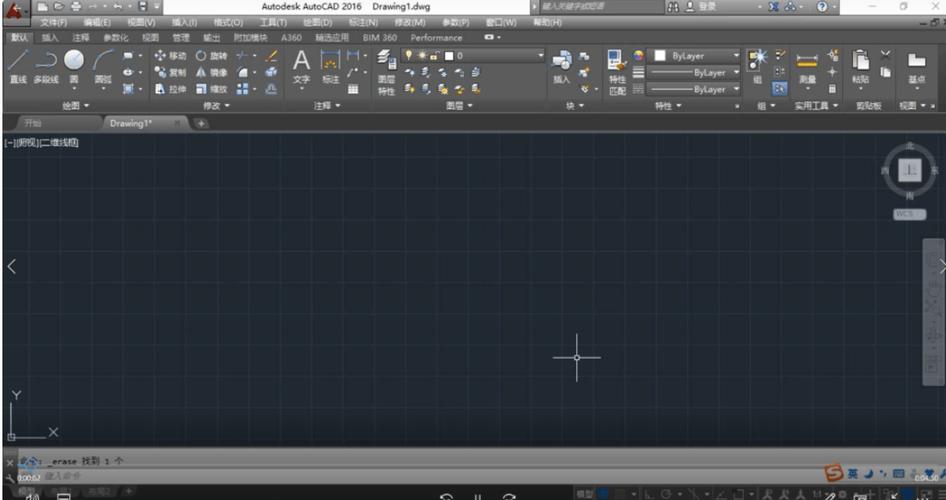Click the new drawing tab plus button

(201, 123)
